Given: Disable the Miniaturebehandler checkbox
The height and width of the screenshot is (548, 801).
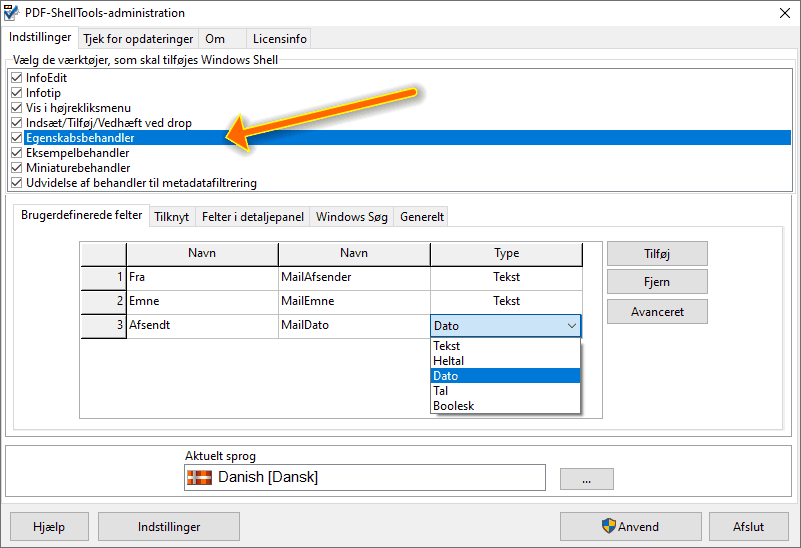Looking at the screenshot, I should pyautogui.click(x=16, y=168).
